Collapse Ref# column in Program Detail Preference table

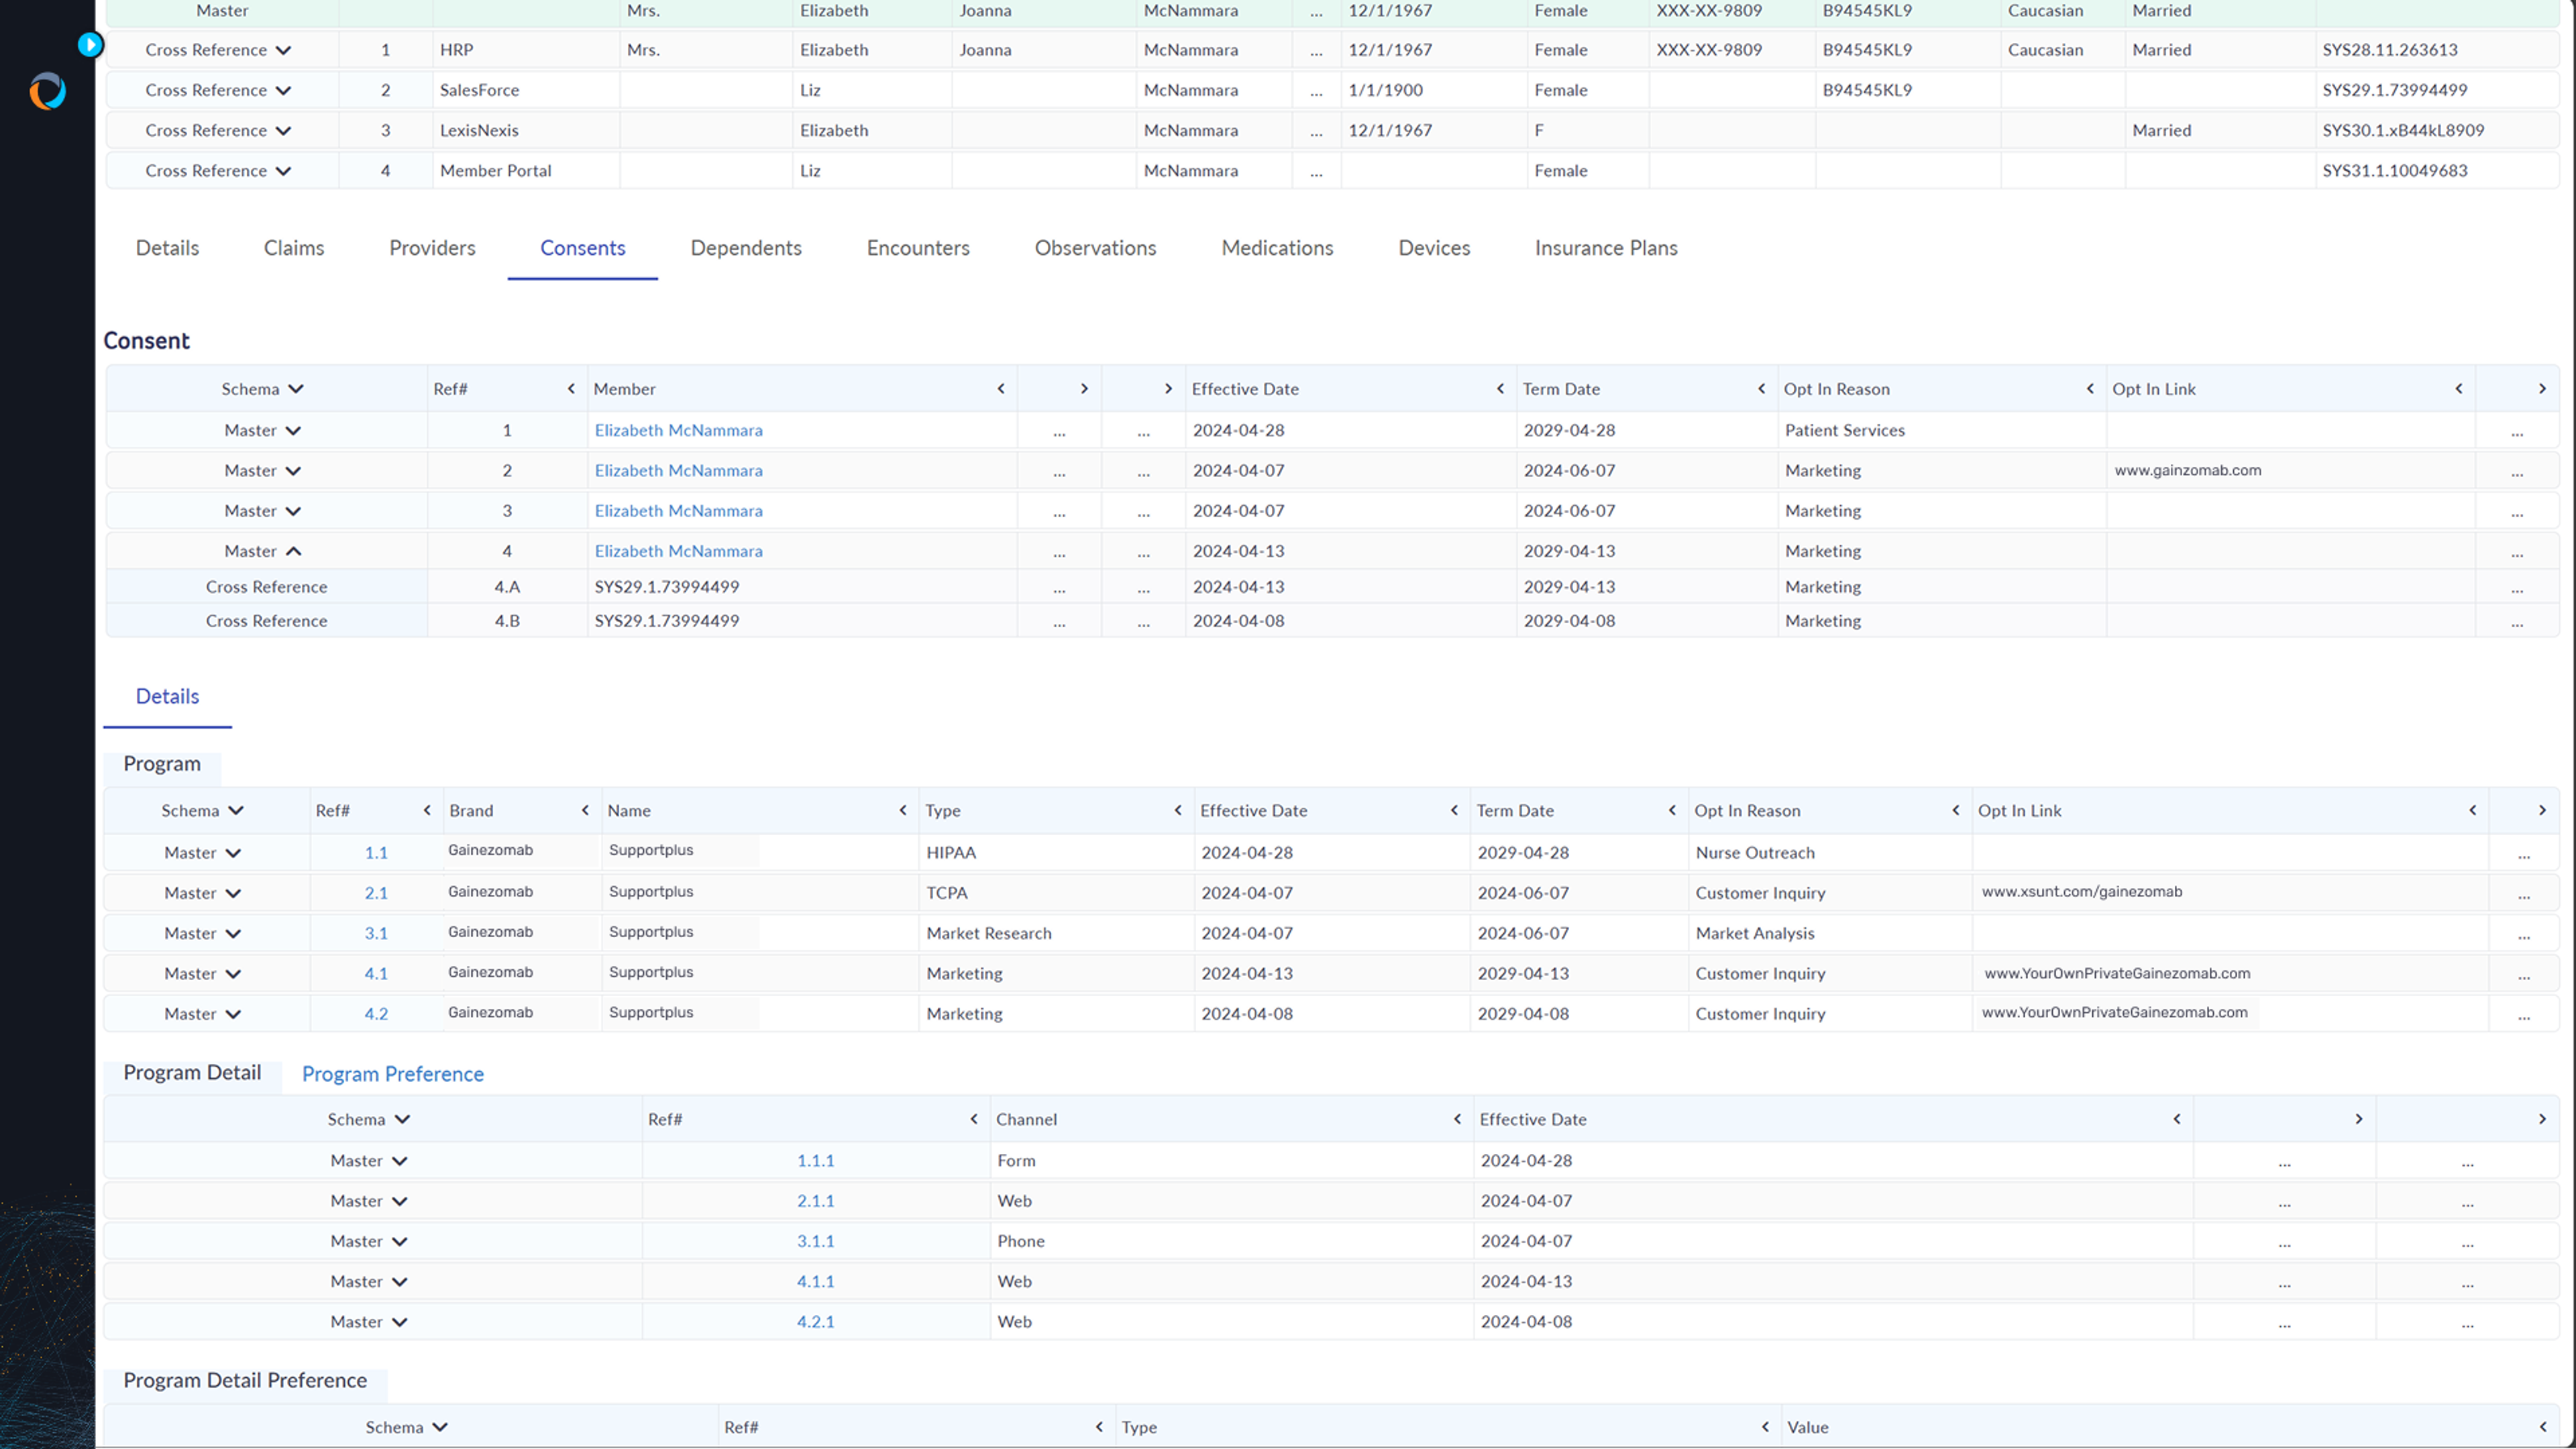(x=1099, y=1427)
